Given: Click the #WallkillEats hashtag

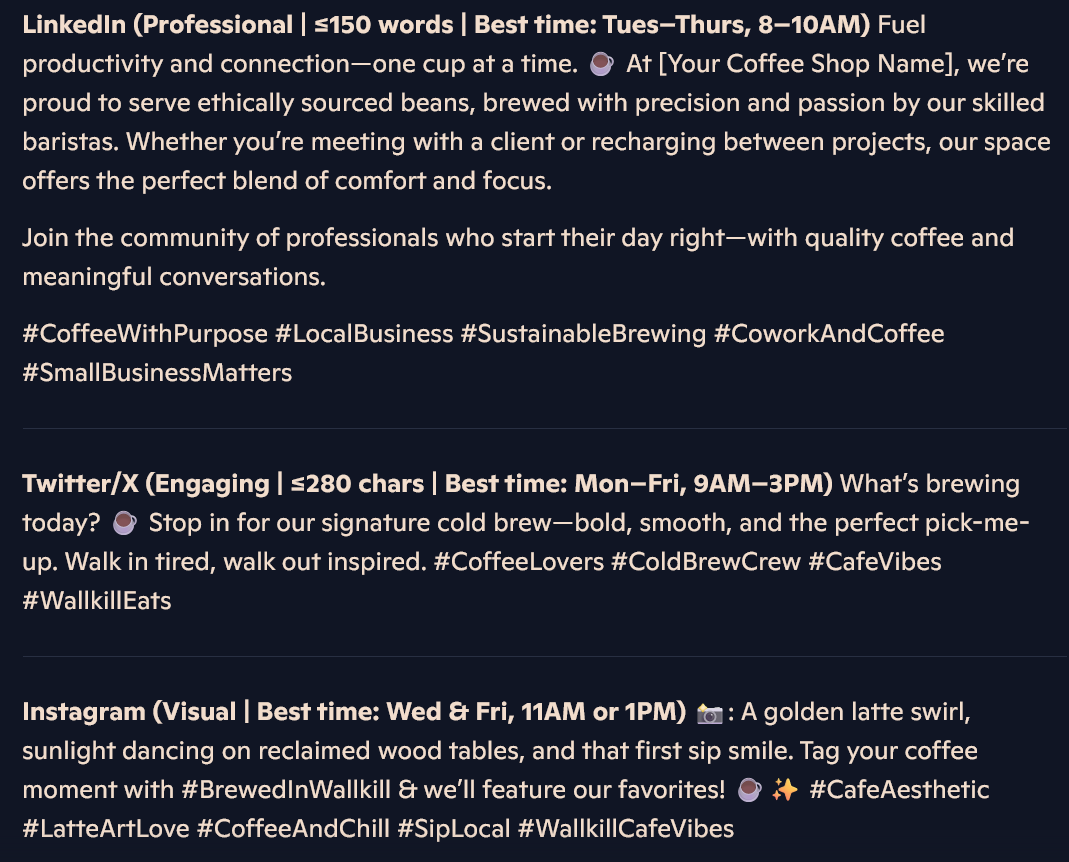Looking at the screenshot, I should point(97,601).
